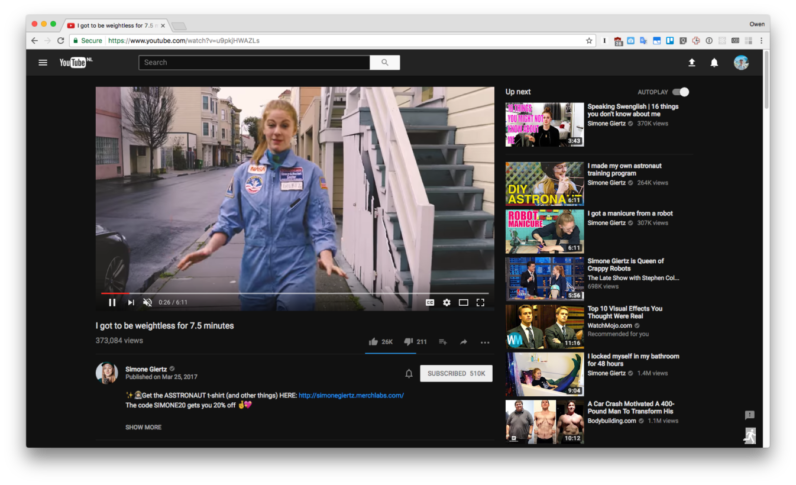Pause the video
Viewport: 796px width, 485px height.
(112, 302)
